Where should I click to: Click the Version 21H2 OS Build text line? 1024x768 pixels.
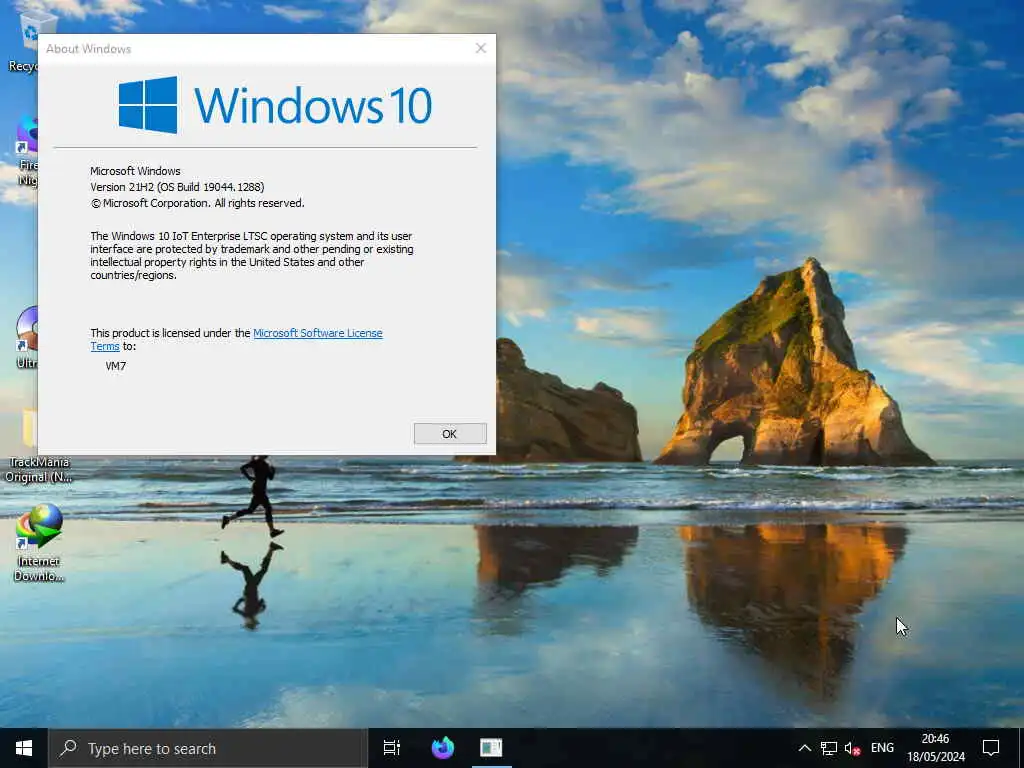point(177,187)
